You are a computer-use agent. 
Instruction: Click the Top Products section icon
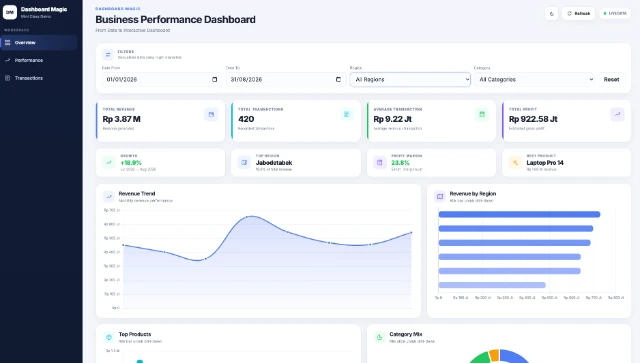(x=109, y=337)
